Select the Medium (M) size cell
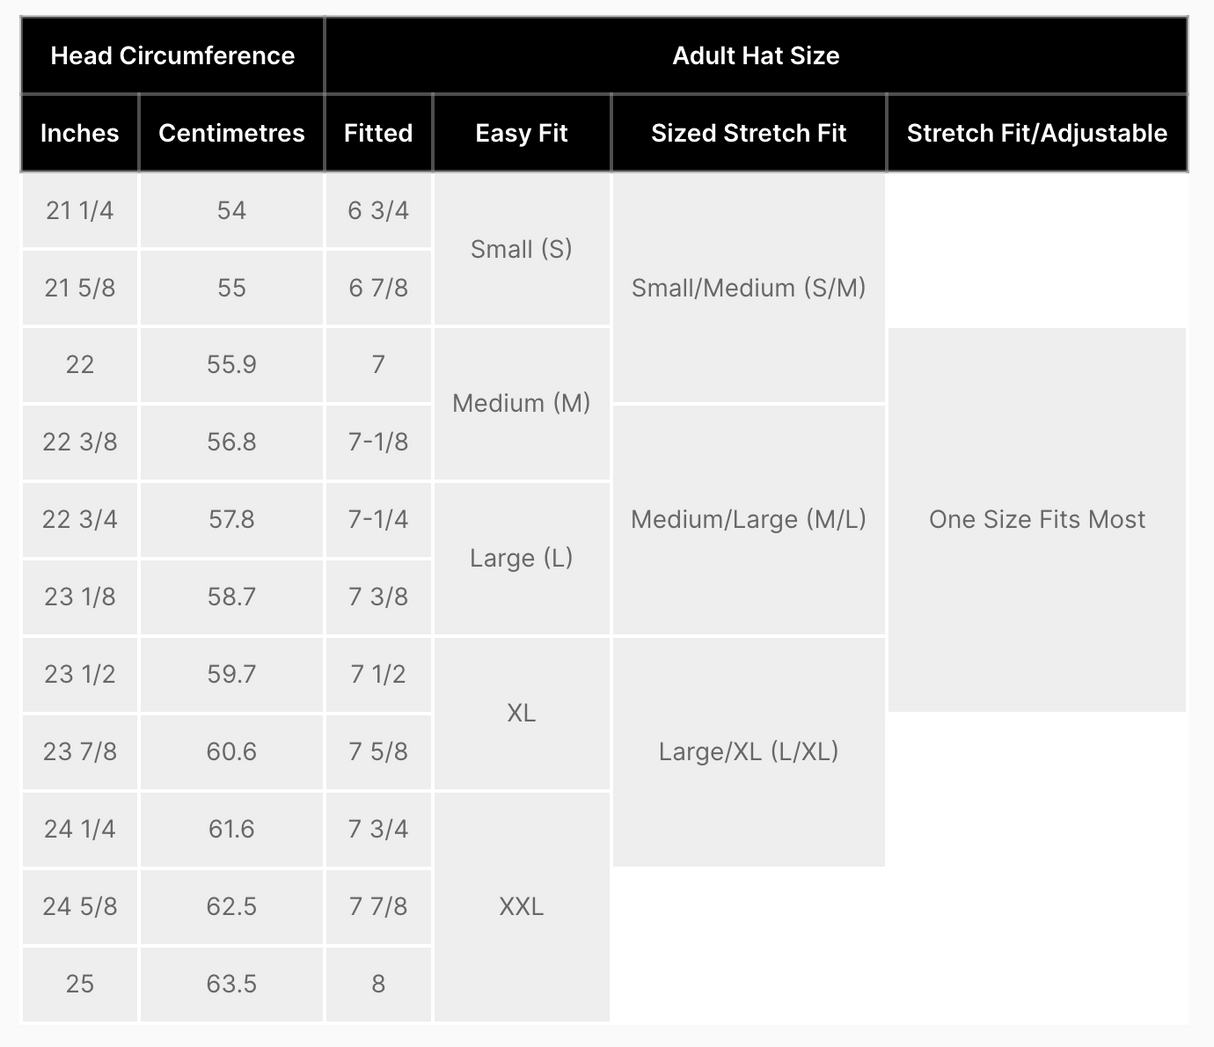 (x=521, y=403)
